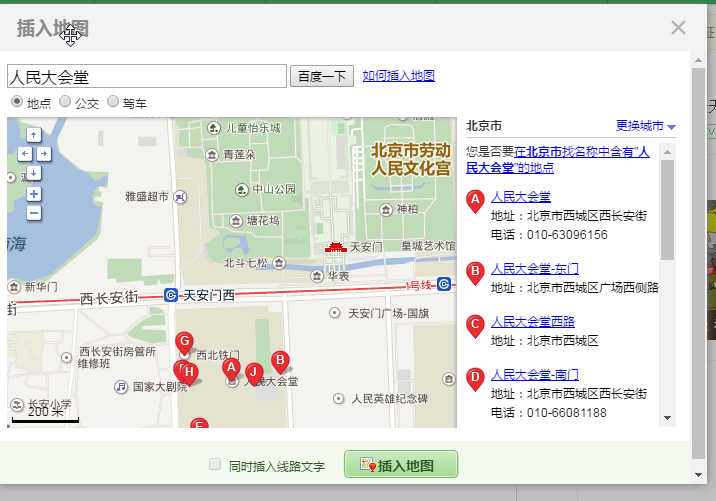The height and width of the screenshot is (501, 716).
Task: Click result marker C in the results list
Action: coord(475,326)
